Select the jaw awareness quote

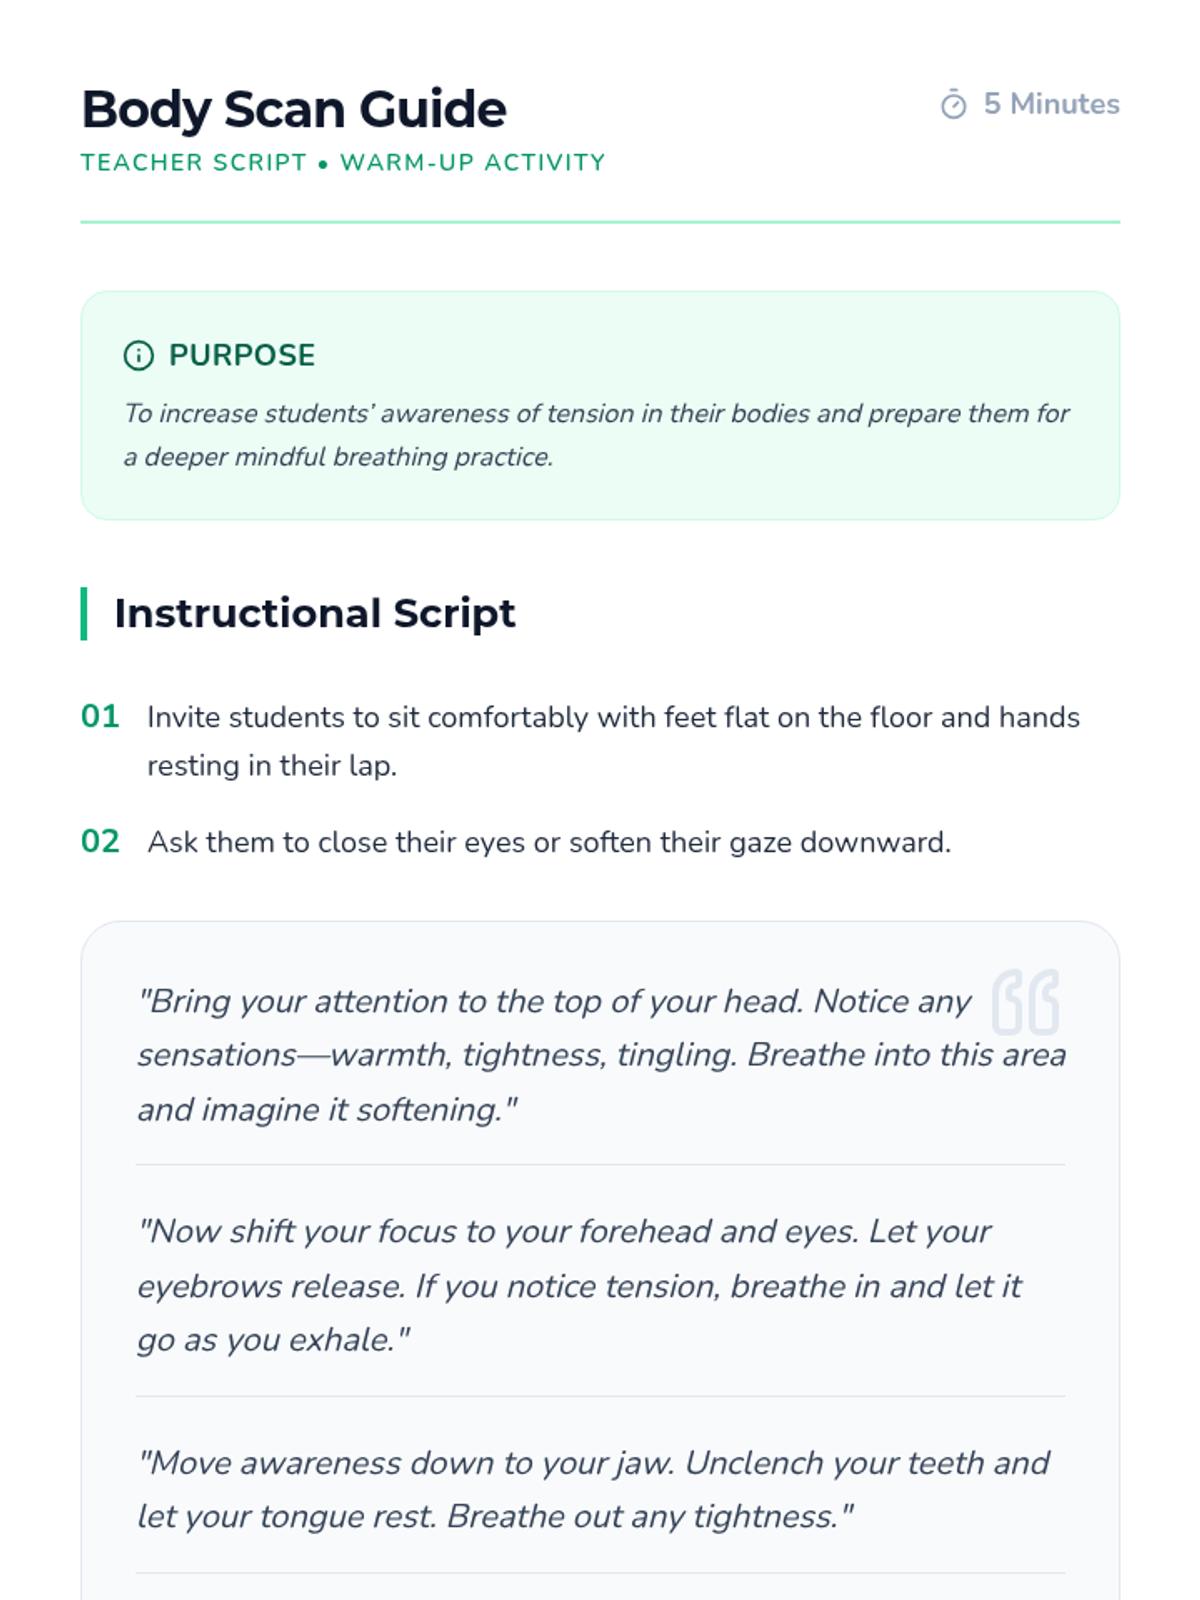pyautogui.click(x=594, y=1489)
